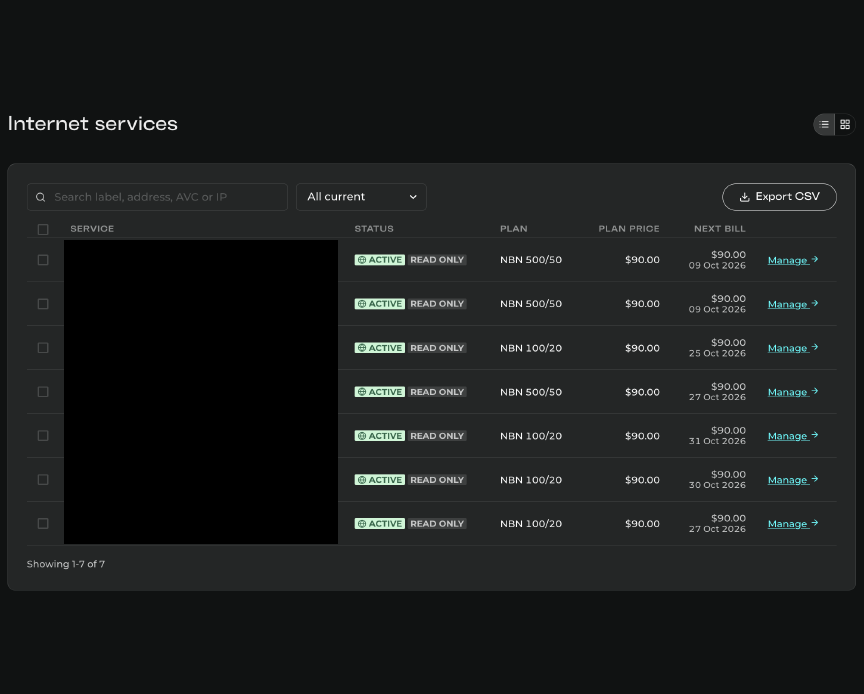Open Manage for the 25 Oct 2026 service

pyautogui.click(x=793, y=348)
